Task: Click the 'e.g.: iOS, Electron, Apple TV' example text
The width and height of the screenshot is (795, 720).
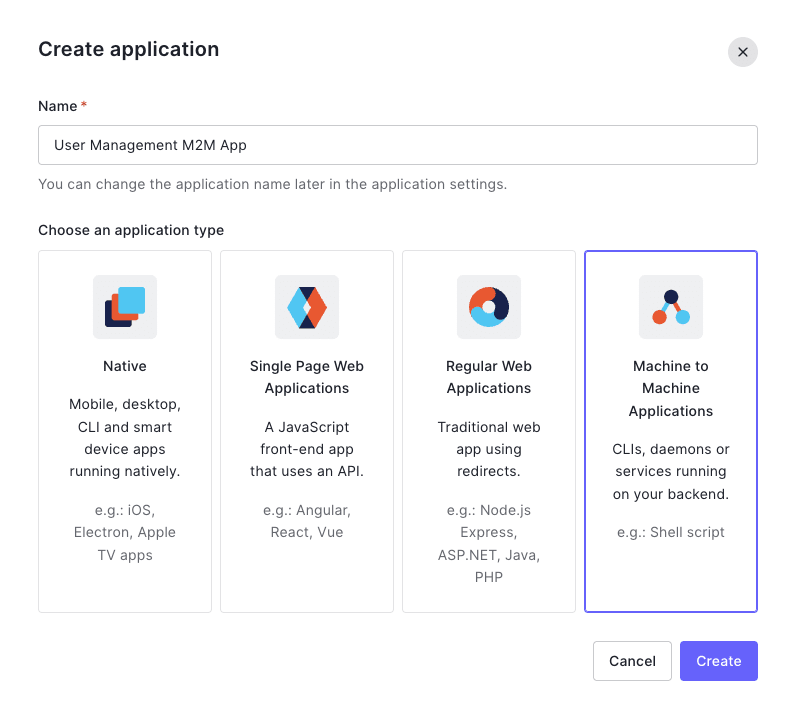Action: point(125,532)
